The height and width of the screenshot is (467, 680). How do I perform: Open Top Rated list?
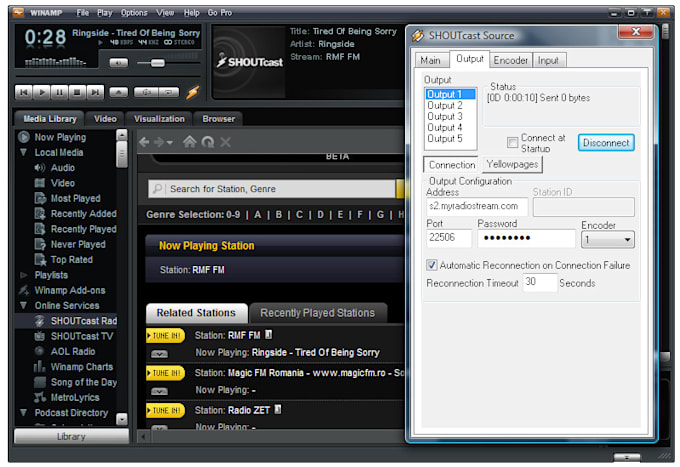point(72,260)
